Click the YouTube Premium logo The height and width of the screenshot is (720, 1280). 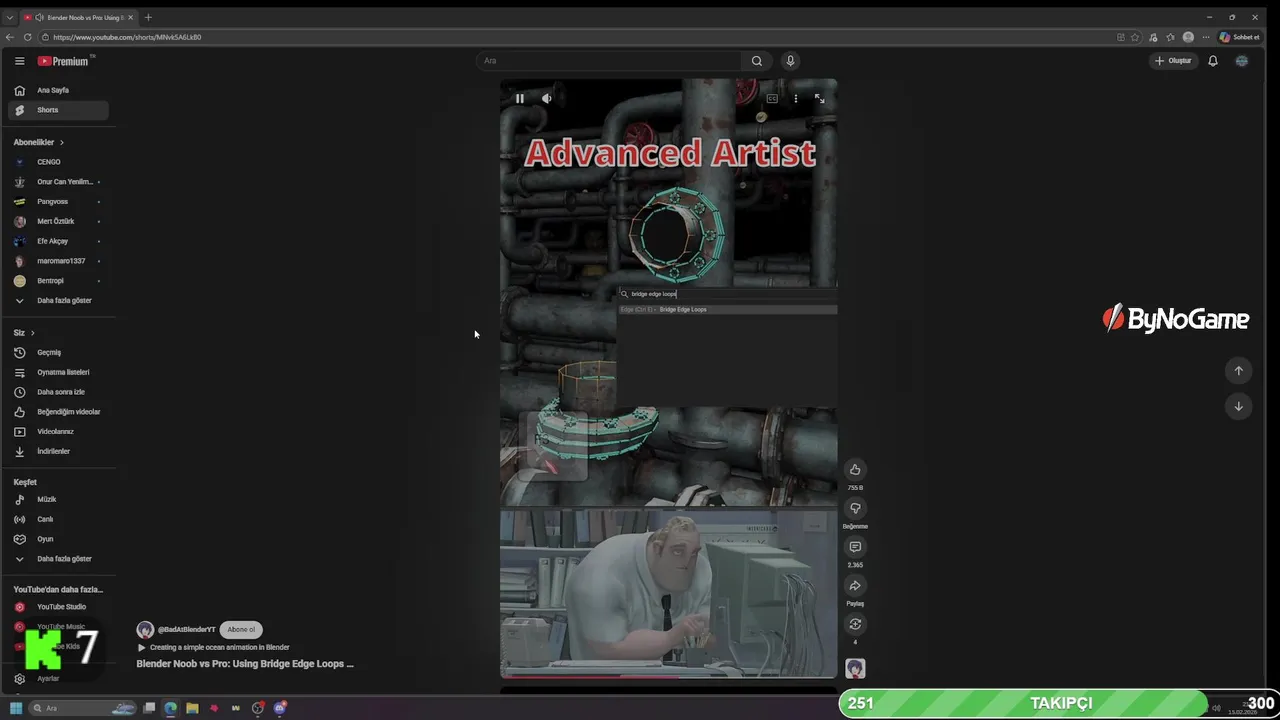click(x=66, y=61)
